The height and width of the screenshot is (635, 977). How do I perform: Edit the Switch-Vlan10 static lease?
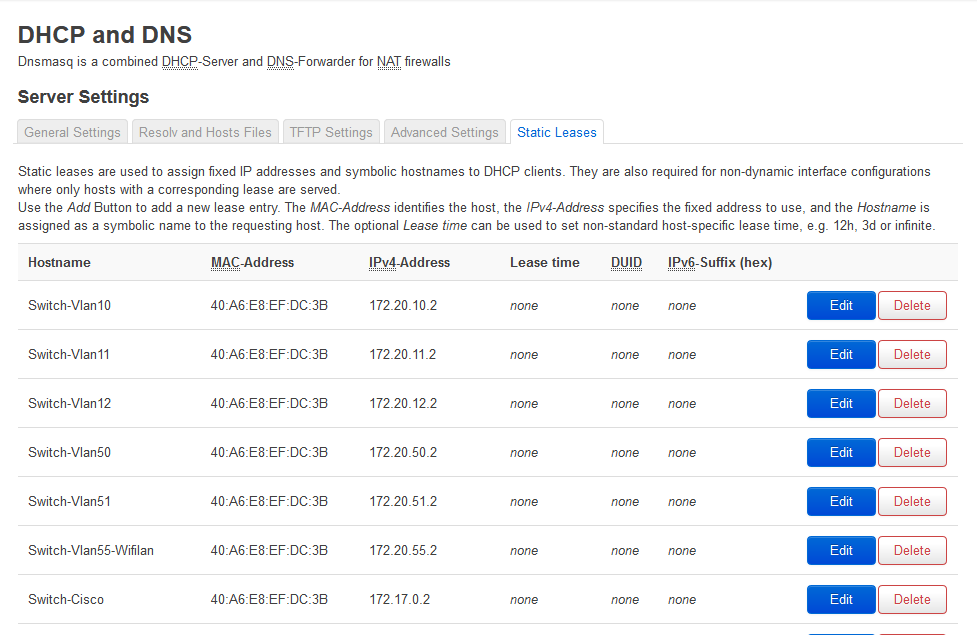click(840, 305)
